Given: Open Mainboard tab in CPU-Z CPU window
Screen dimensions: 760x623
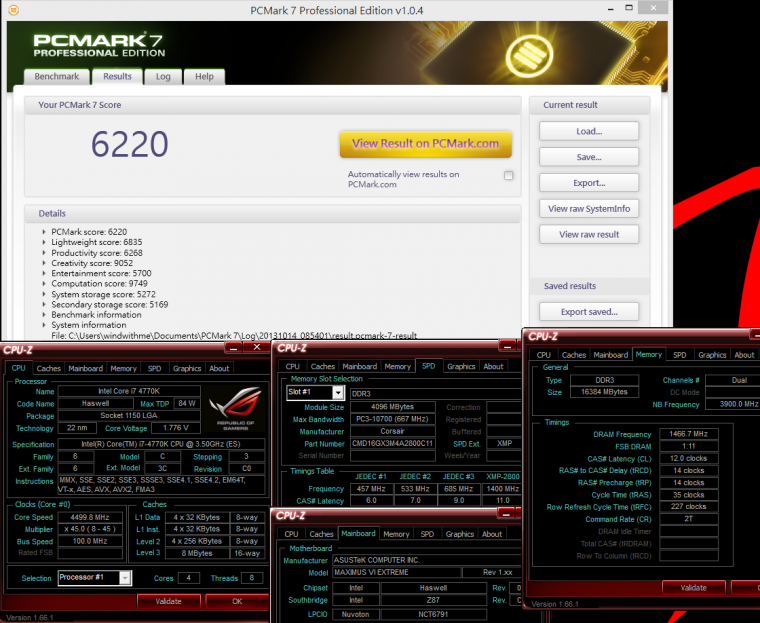Looking at the screenshot, I should click(85, 368).
